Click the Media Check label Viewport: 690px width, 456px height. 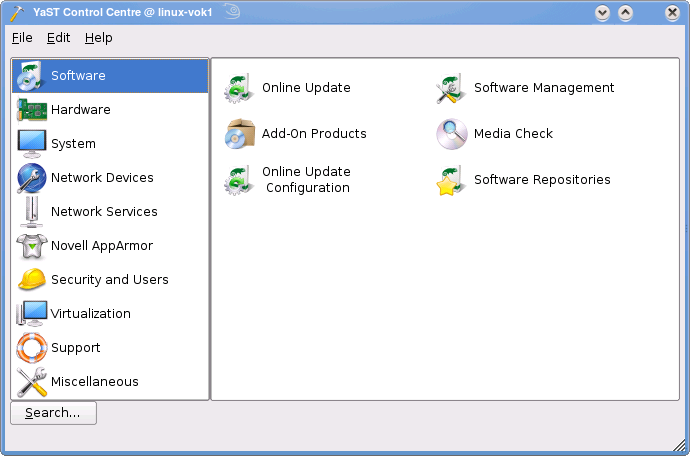513,133
